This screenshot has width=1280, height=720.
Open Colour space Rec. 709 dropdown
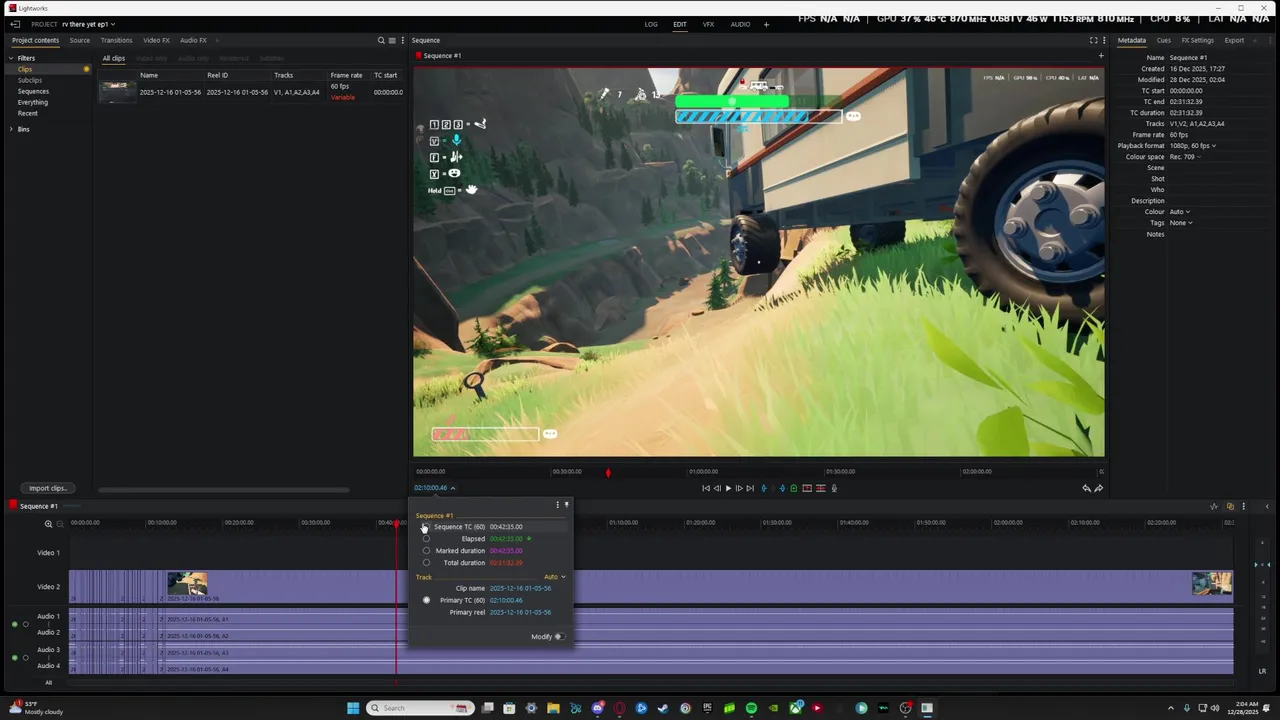tap(1185, 157)
